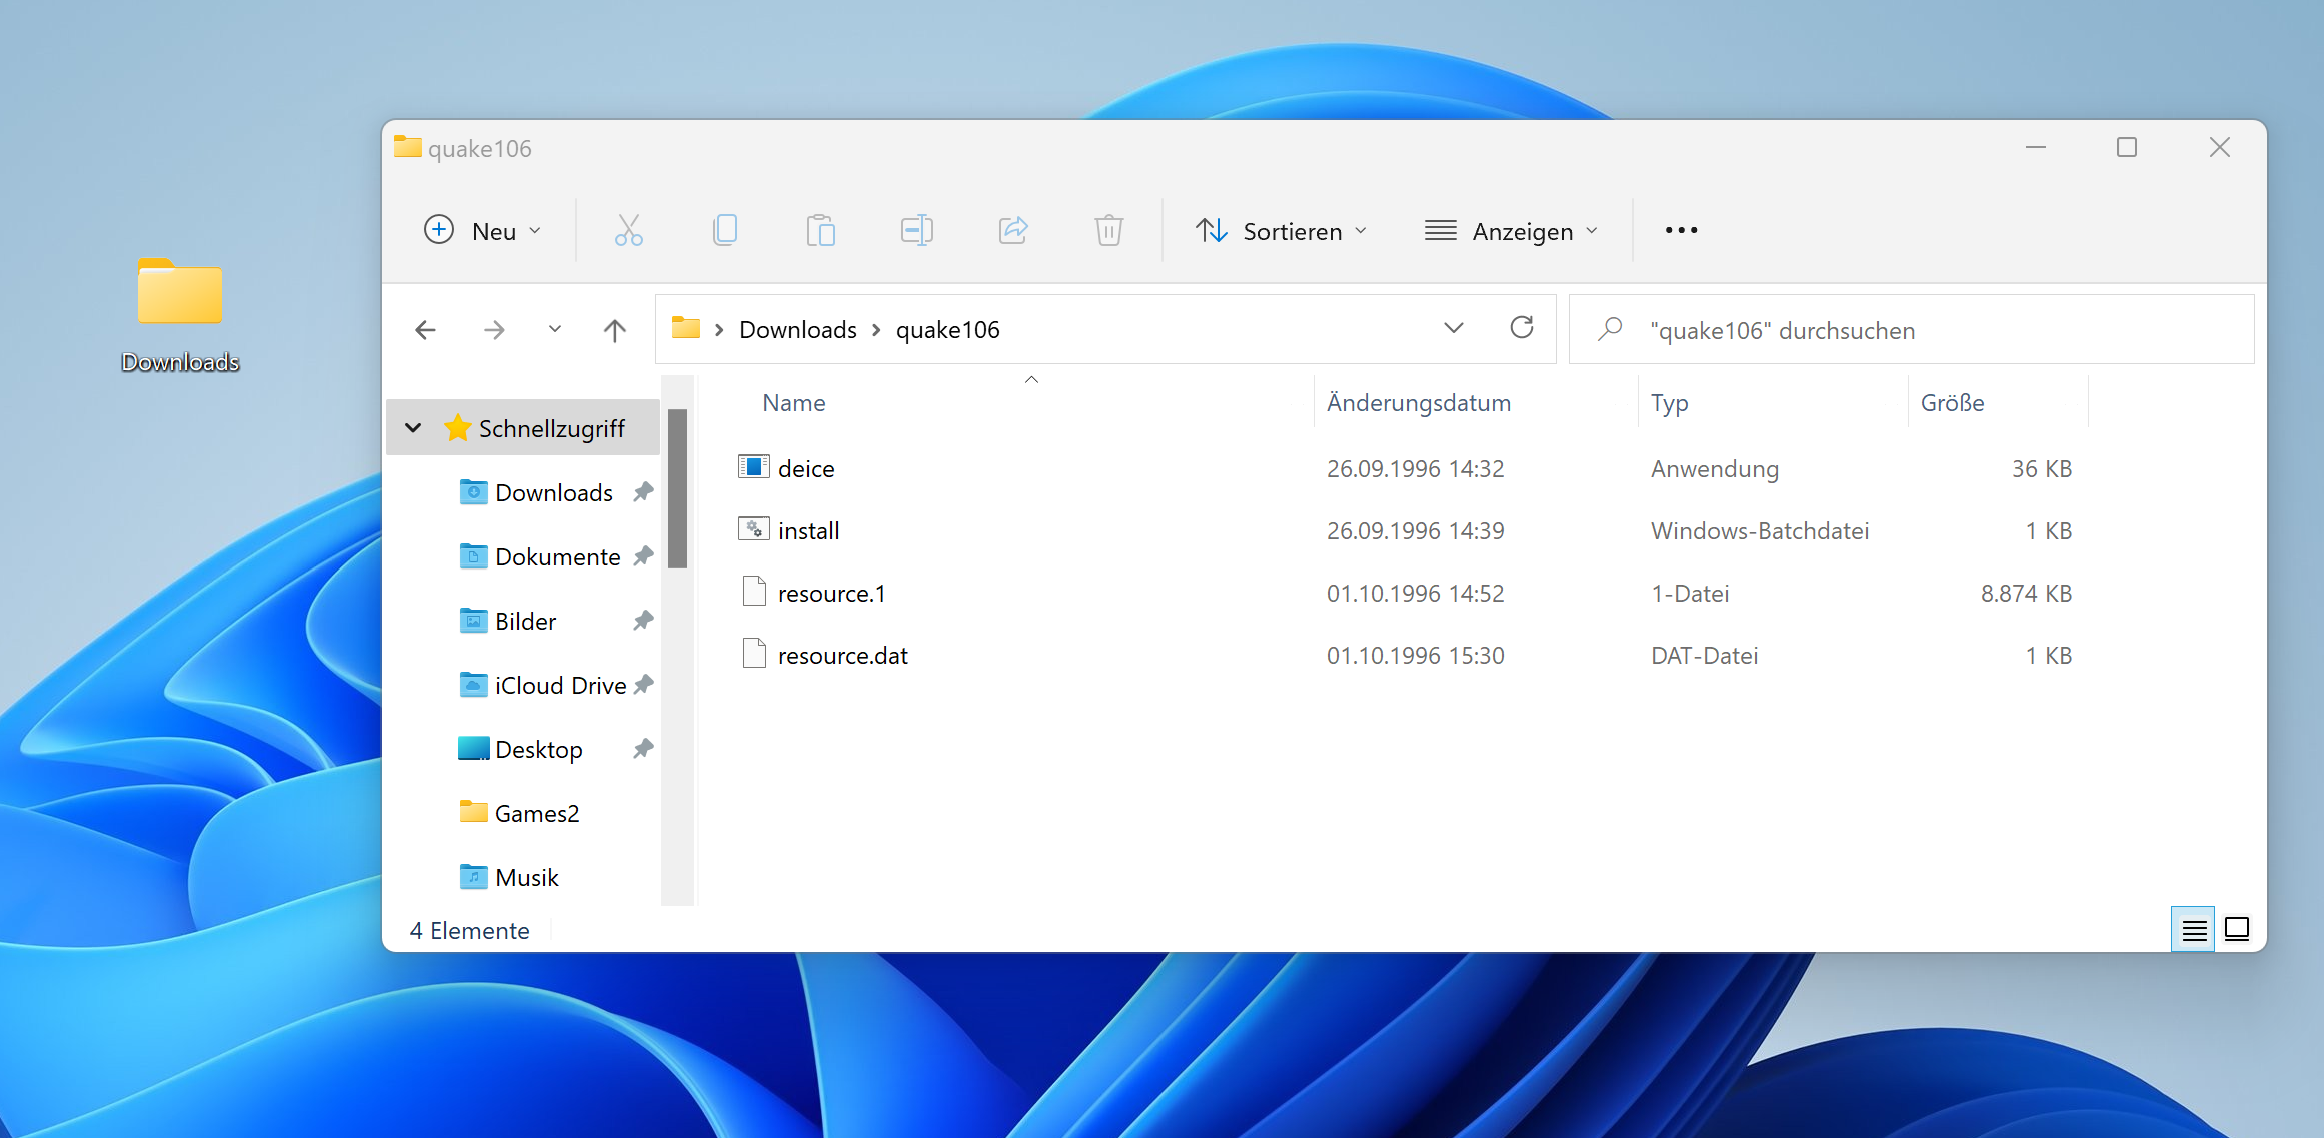Click the pin icon beside Dokumente
Viewport: 2324px width, 1138px height.
click(643, 556)
